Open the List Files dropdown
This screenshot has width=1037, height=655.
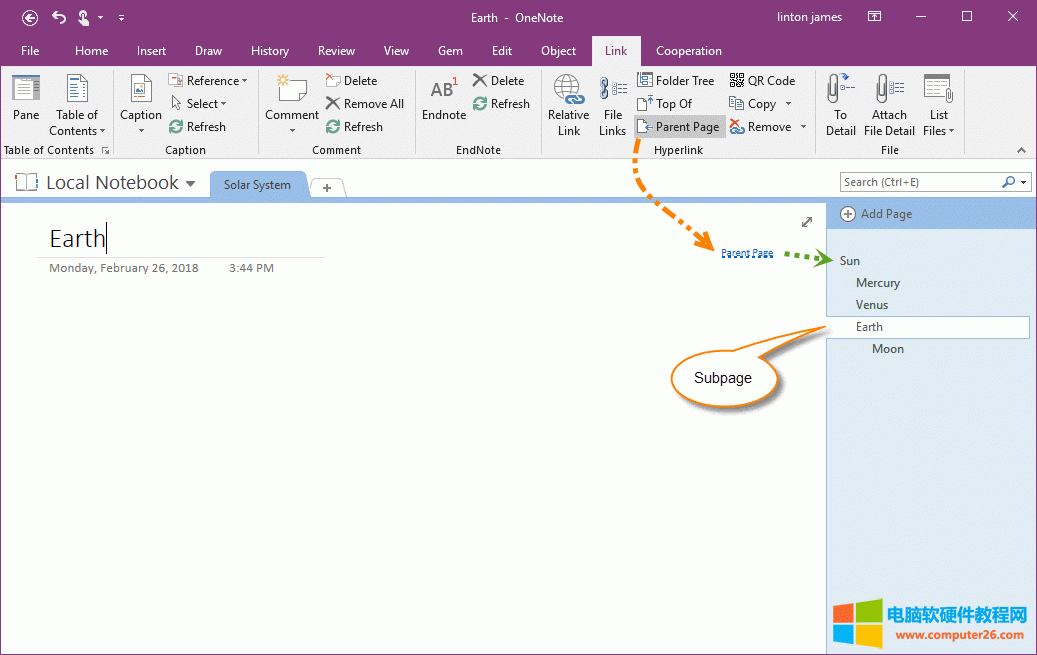coord(951,131)
